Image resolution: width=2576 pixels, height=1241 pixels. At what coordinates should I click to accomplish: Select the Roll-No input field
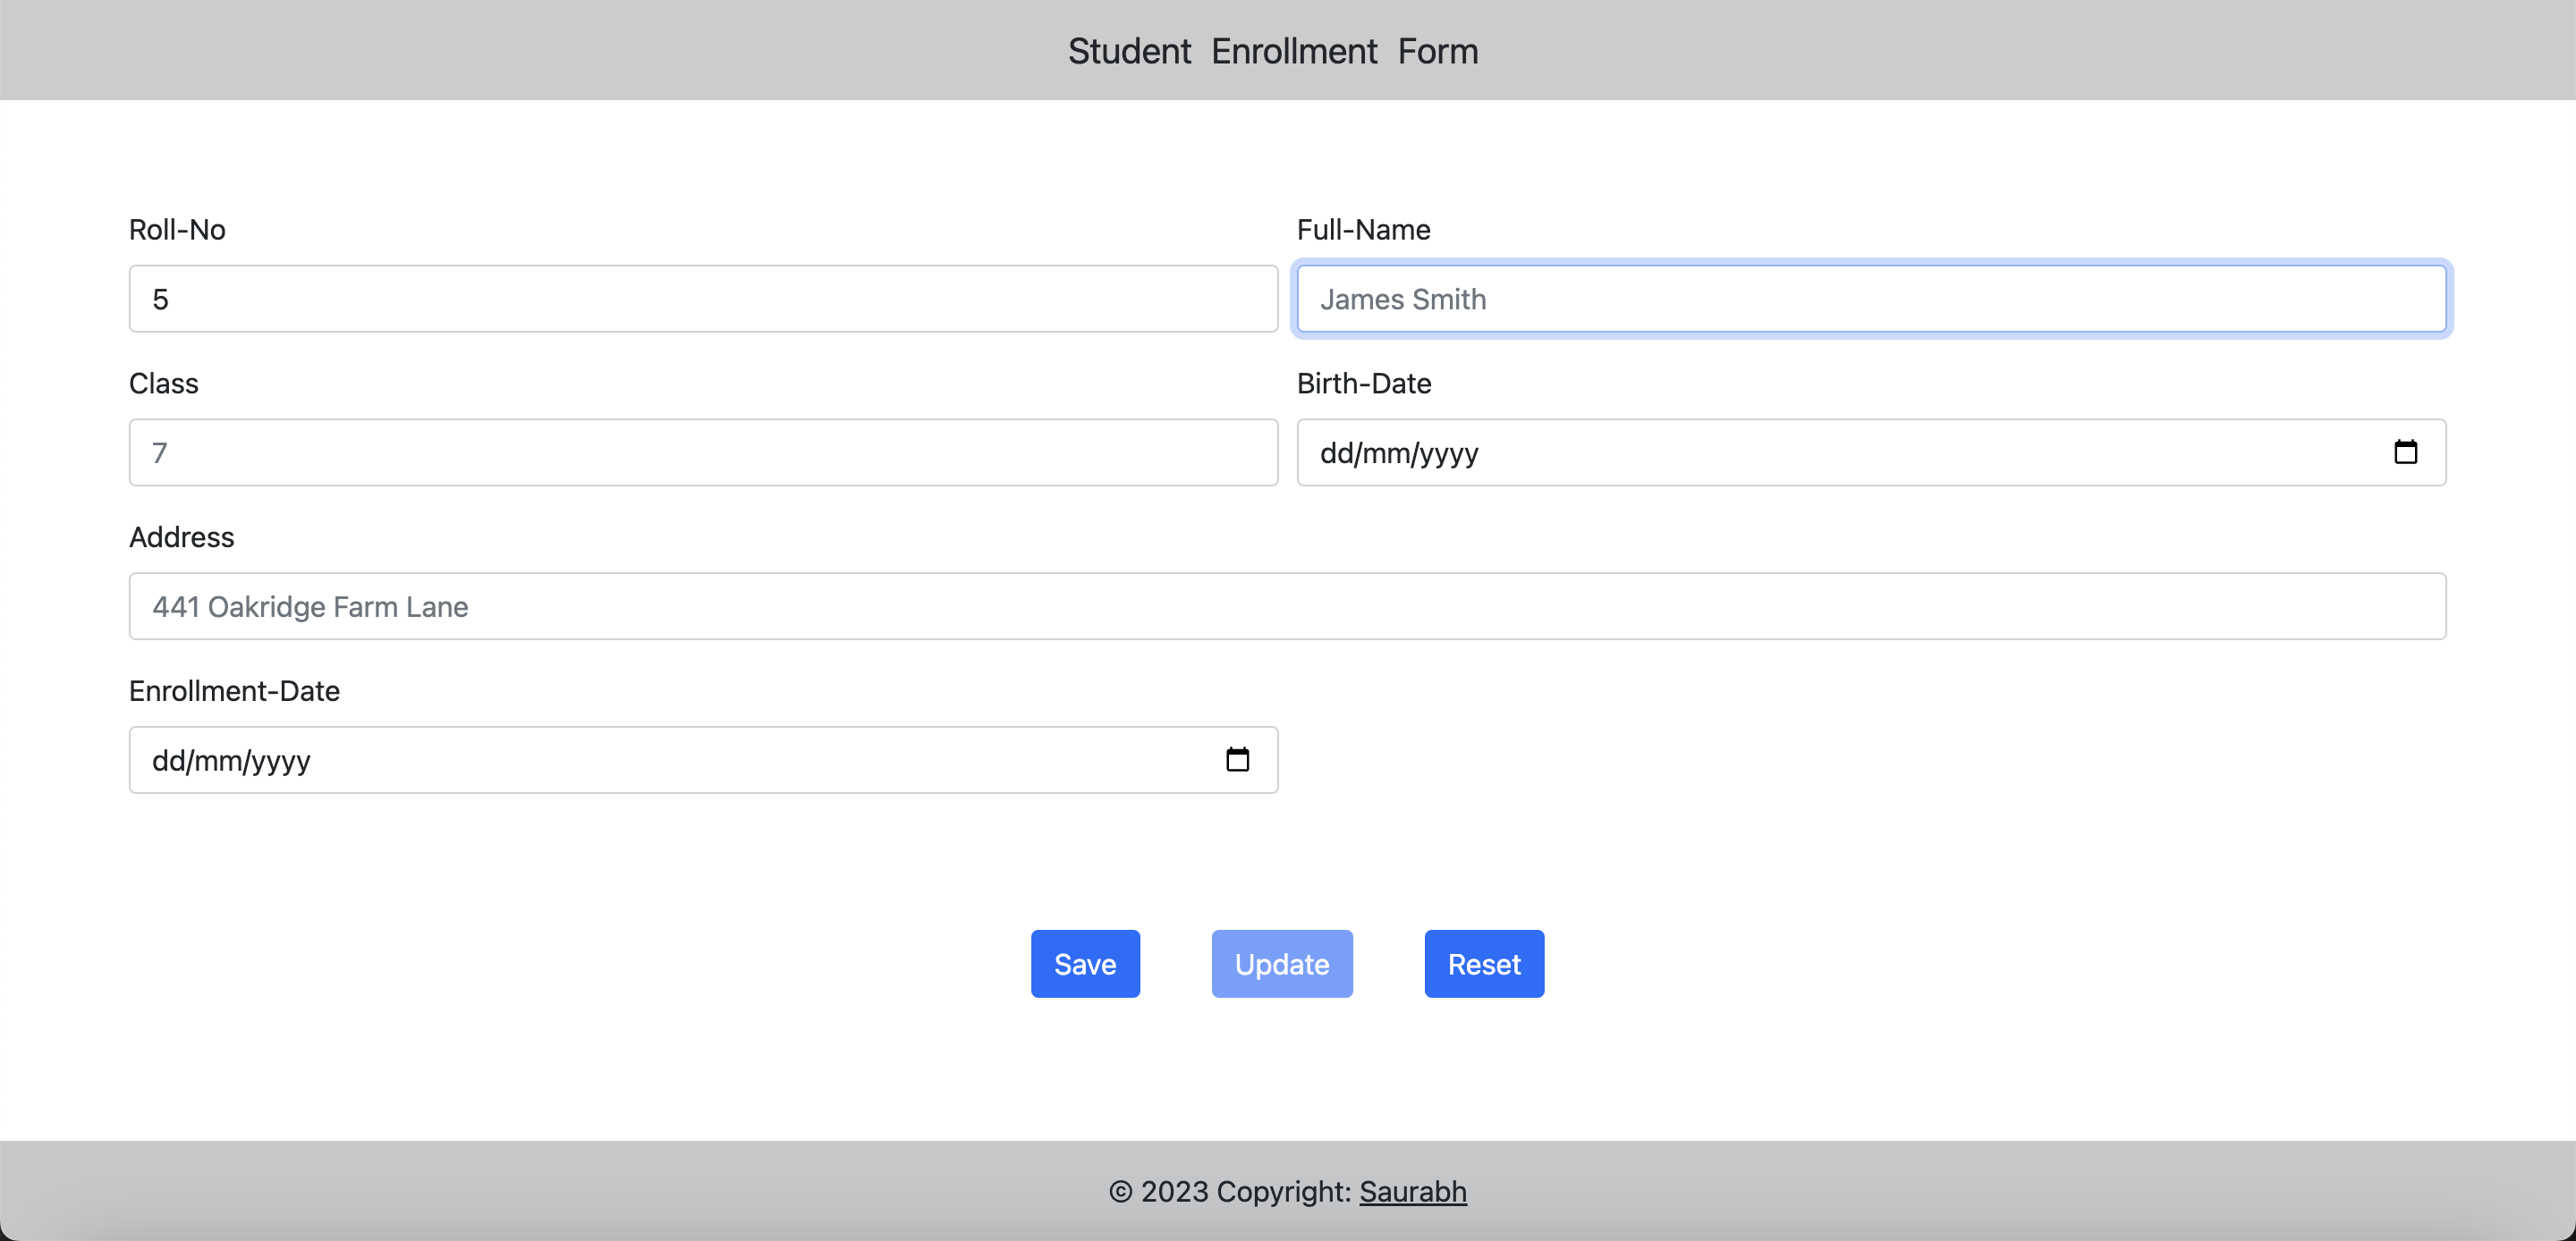(x=700, y=298)
